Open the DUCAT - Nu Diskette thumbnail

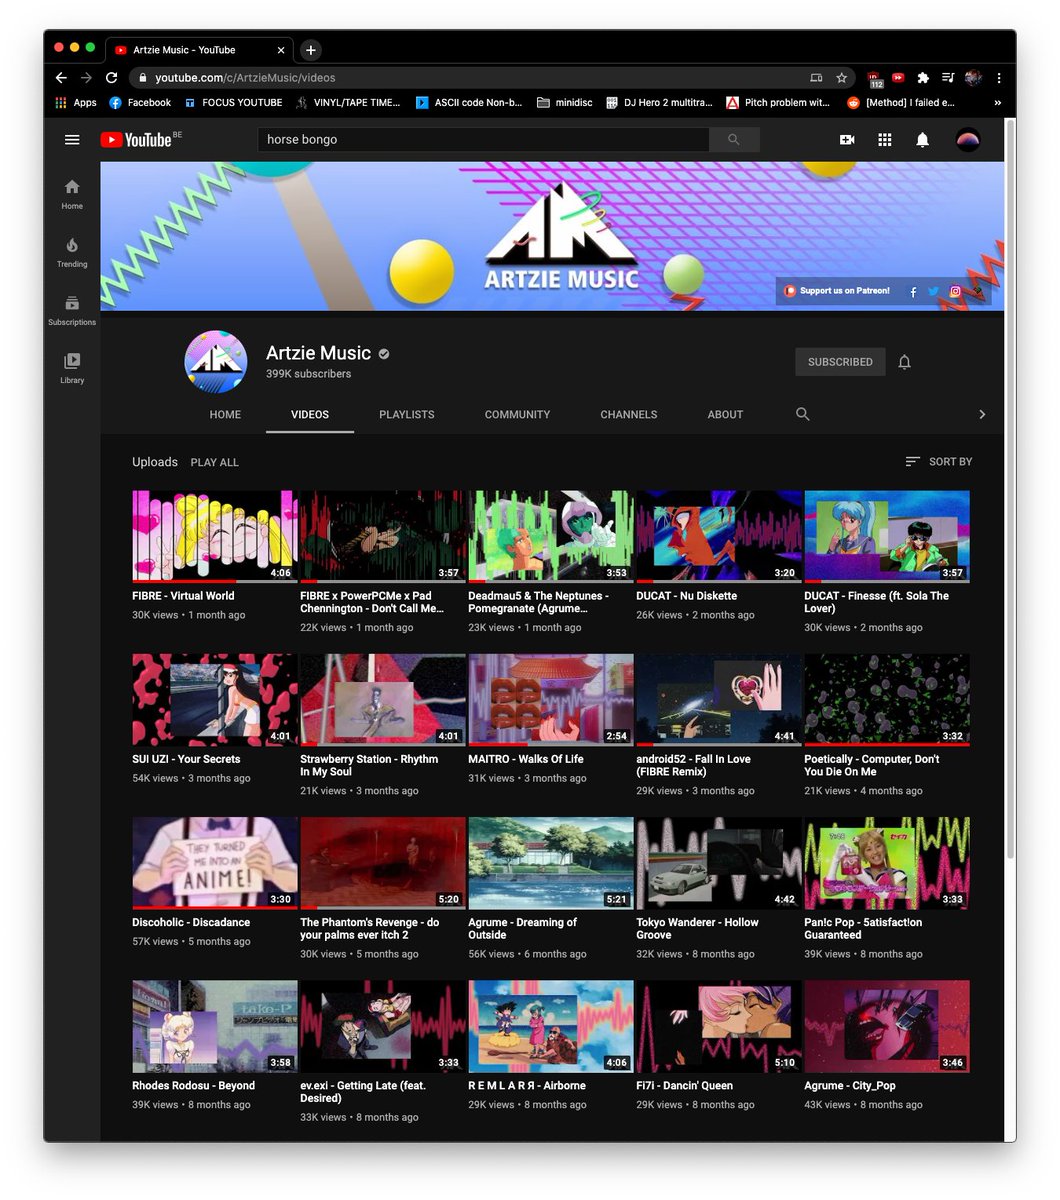pyautogui.click(x=719, y=536)
